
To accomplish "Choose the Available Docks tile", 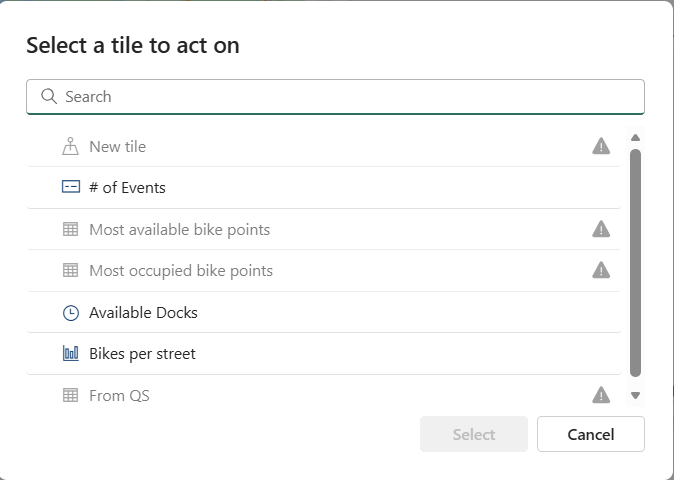I will point(143,313).
